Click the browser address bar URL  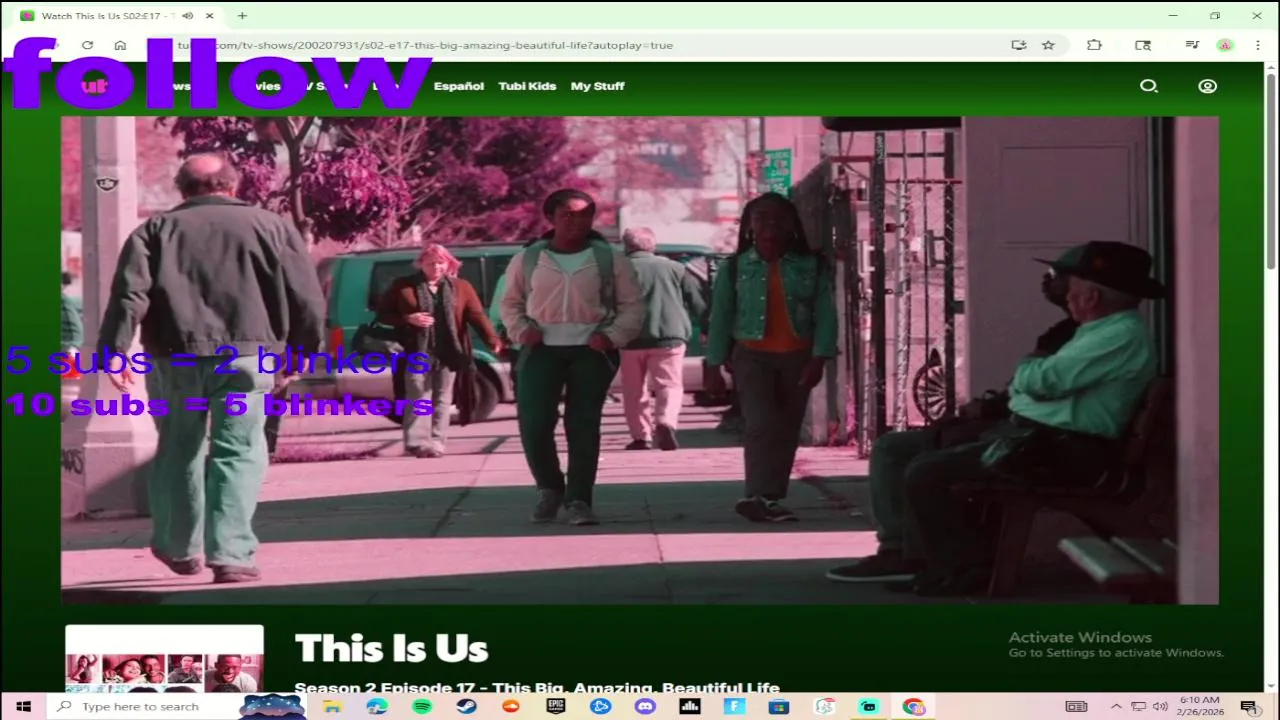[x=425, y=45]
